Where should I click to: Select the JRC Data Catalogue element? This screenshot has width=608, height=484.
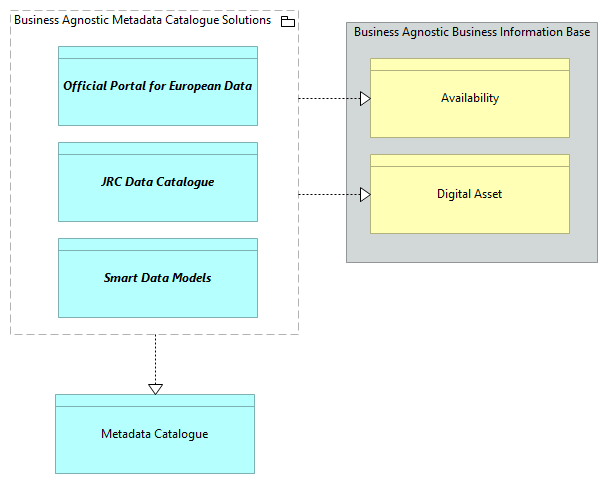pyautogui.click(x=158, y=182)
